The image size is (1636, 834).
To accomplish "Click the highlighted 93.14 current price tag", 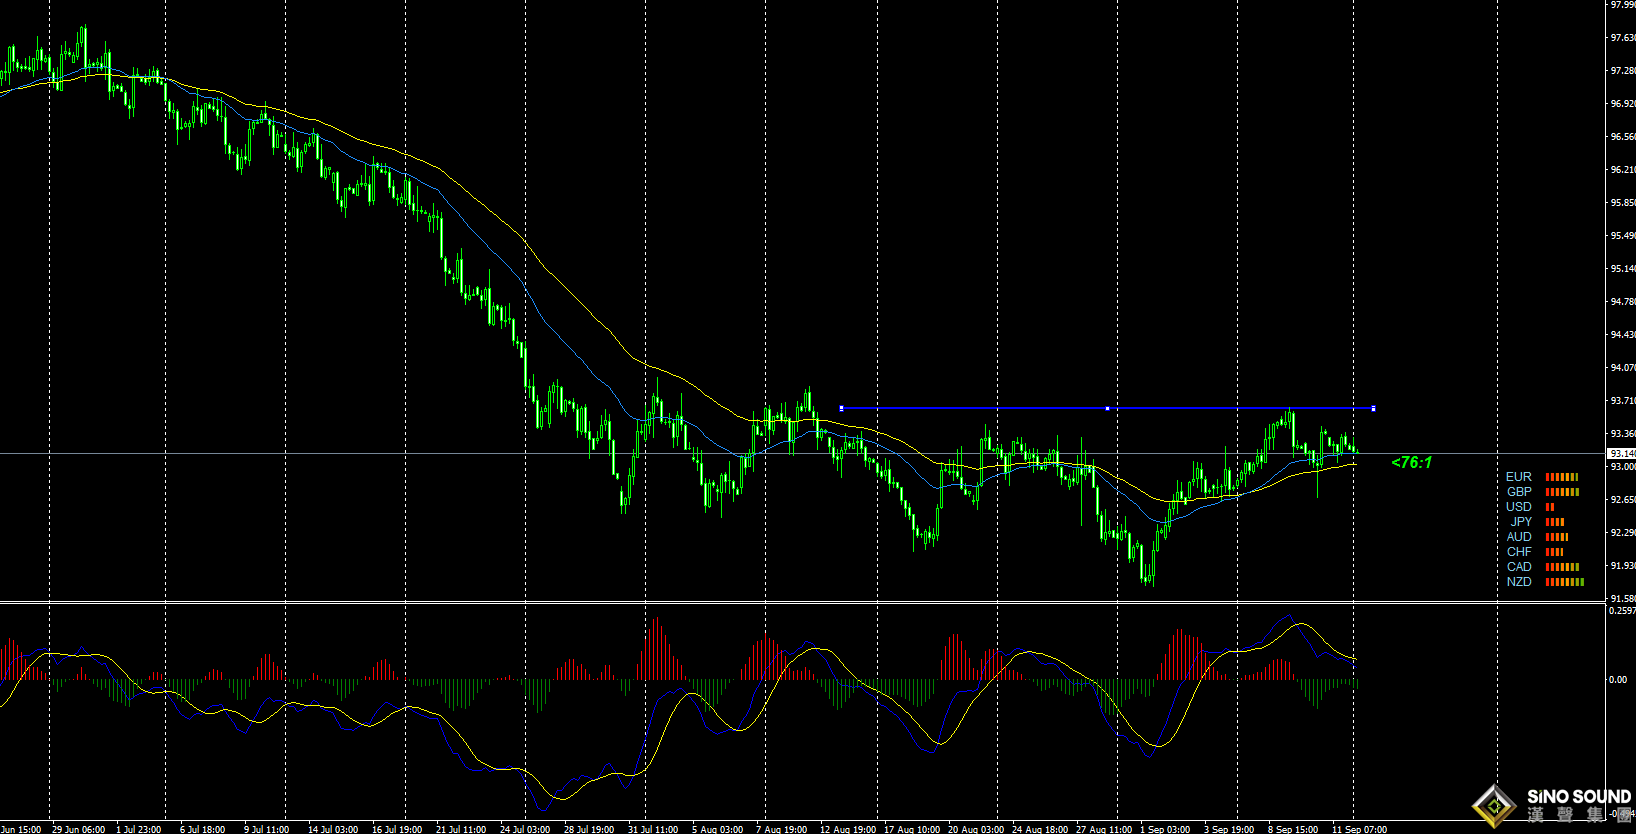I will click(1621, 454).
